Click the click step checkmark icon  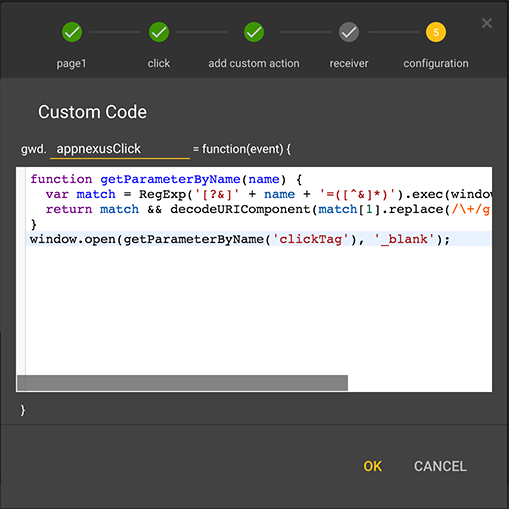[x=159, y=32]
